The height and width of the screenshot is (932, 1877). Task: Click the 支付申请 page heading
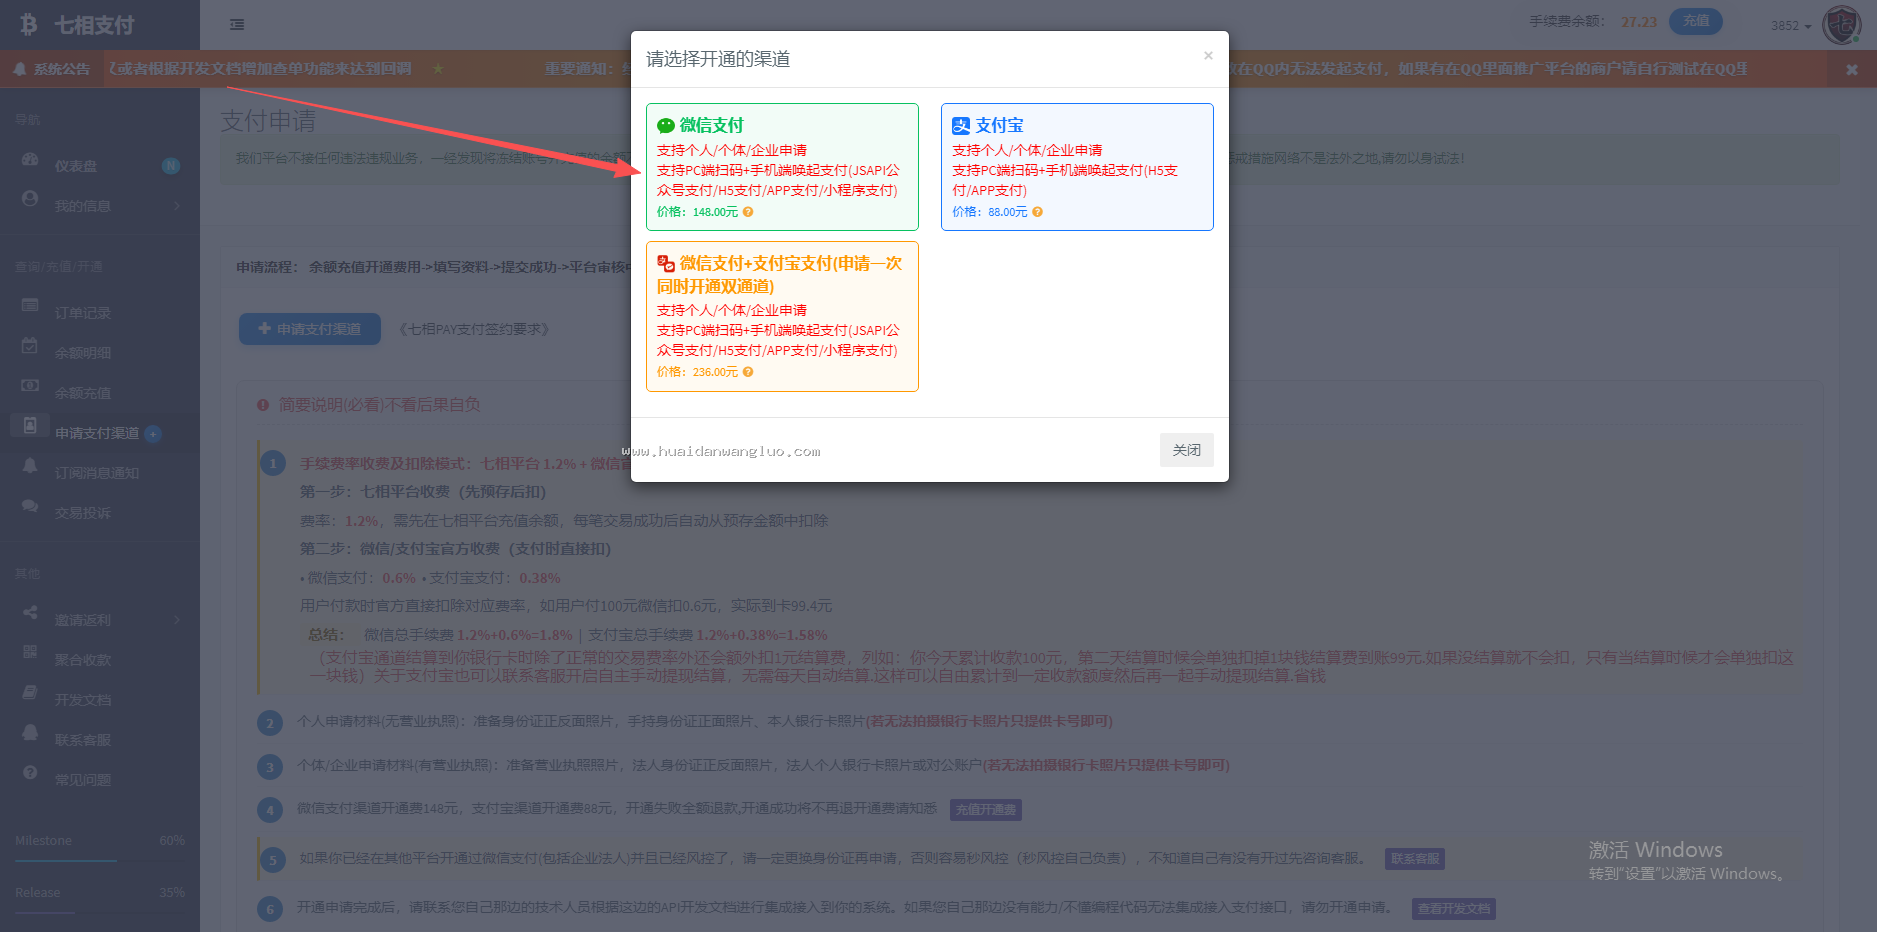pos(268,121)
